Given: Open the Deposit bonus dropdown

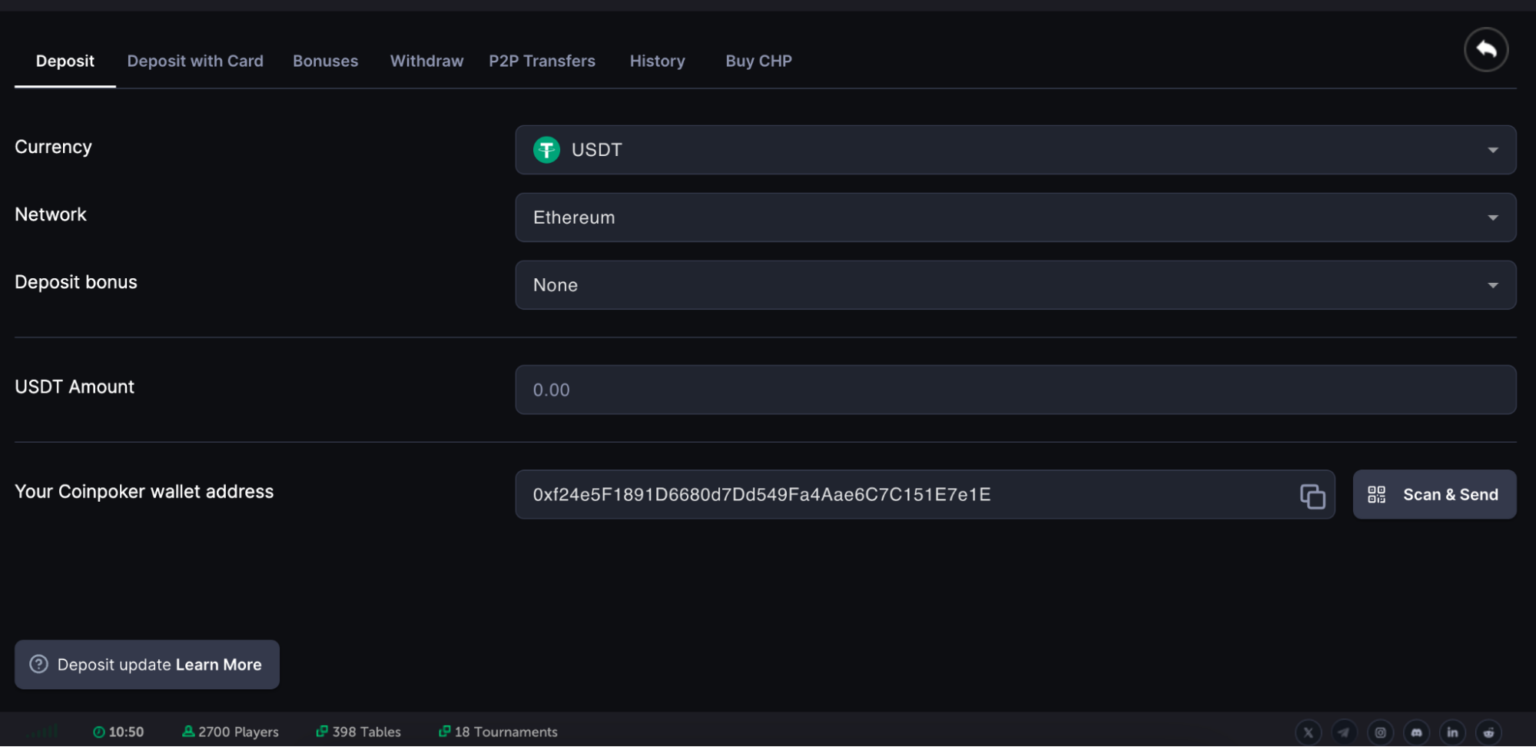Looking at the screenshot, I should point(1015,285).
